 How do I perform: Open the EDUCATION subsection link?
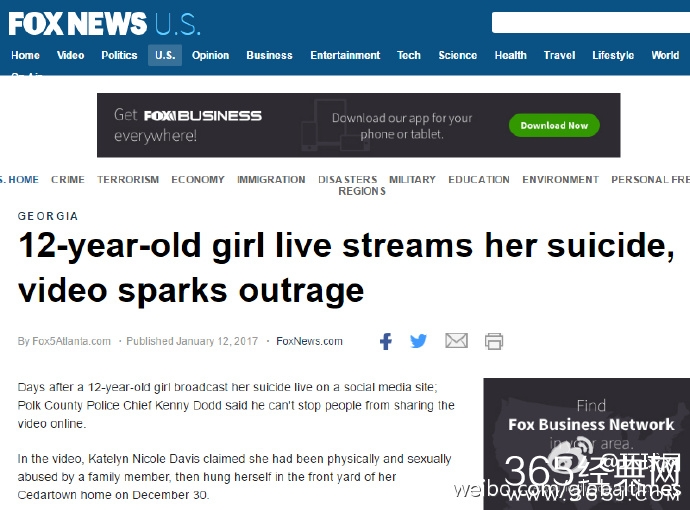click(479, 180)
